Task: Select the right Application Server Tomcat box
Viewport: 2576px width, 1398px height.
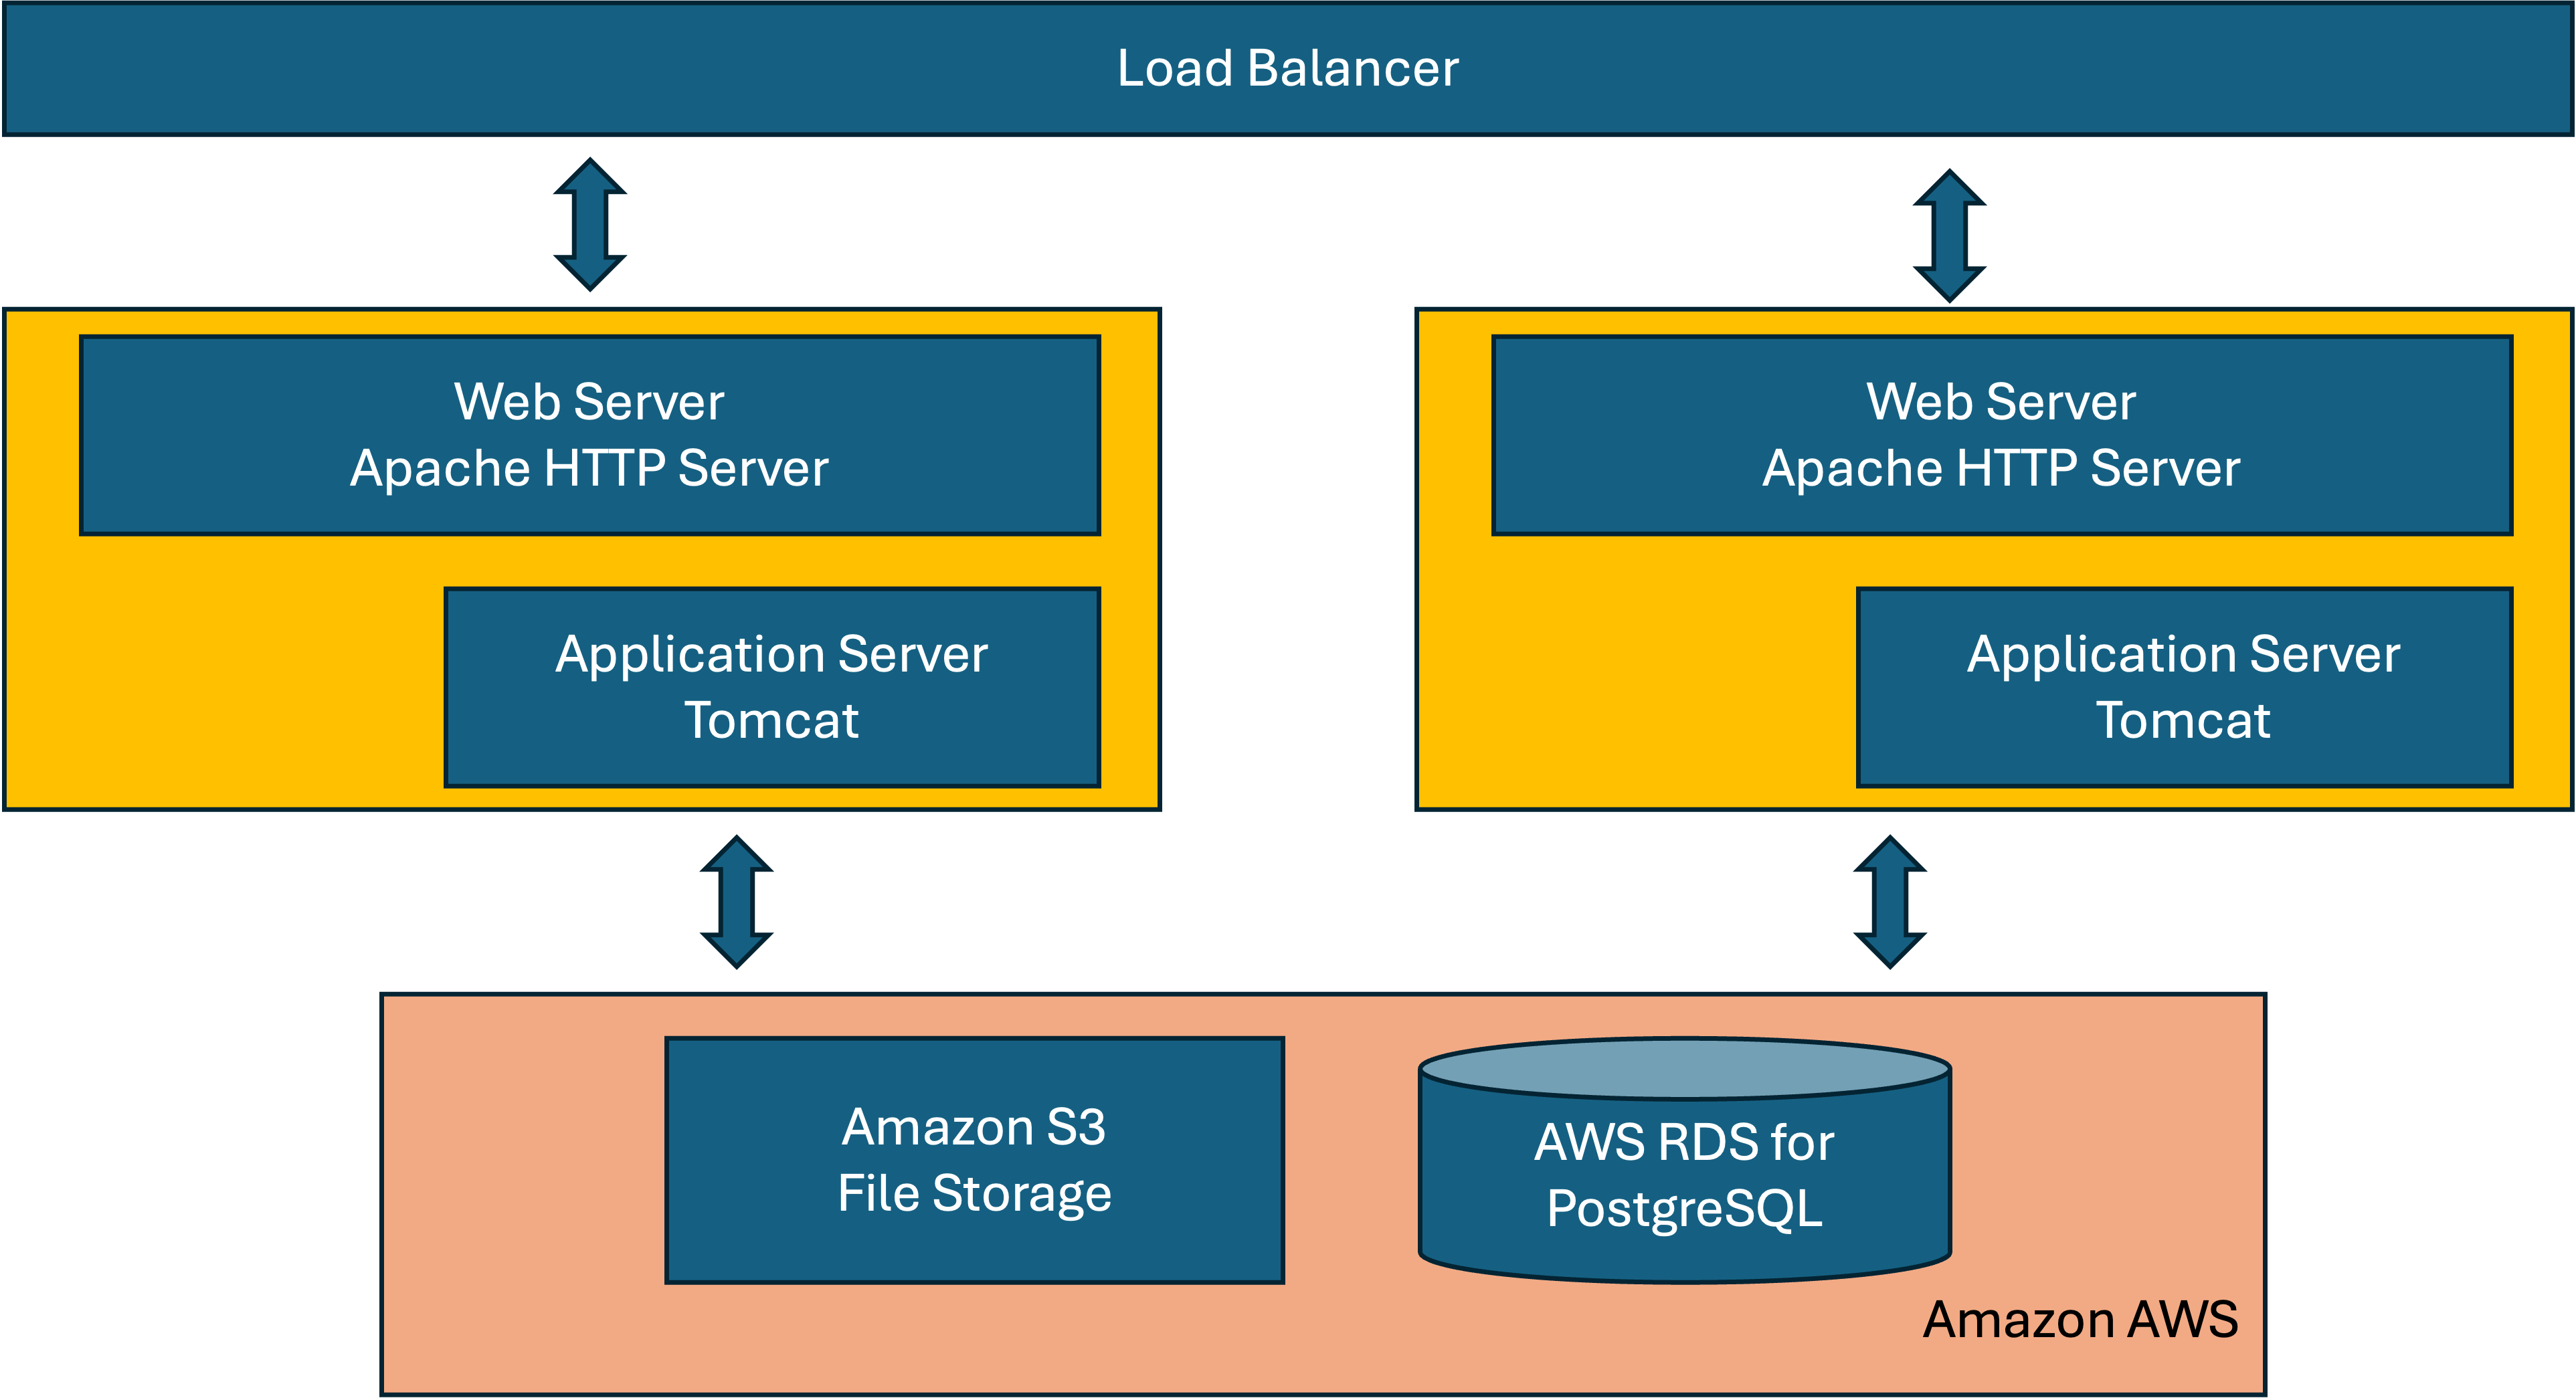Action: [x=2184, y=687]
